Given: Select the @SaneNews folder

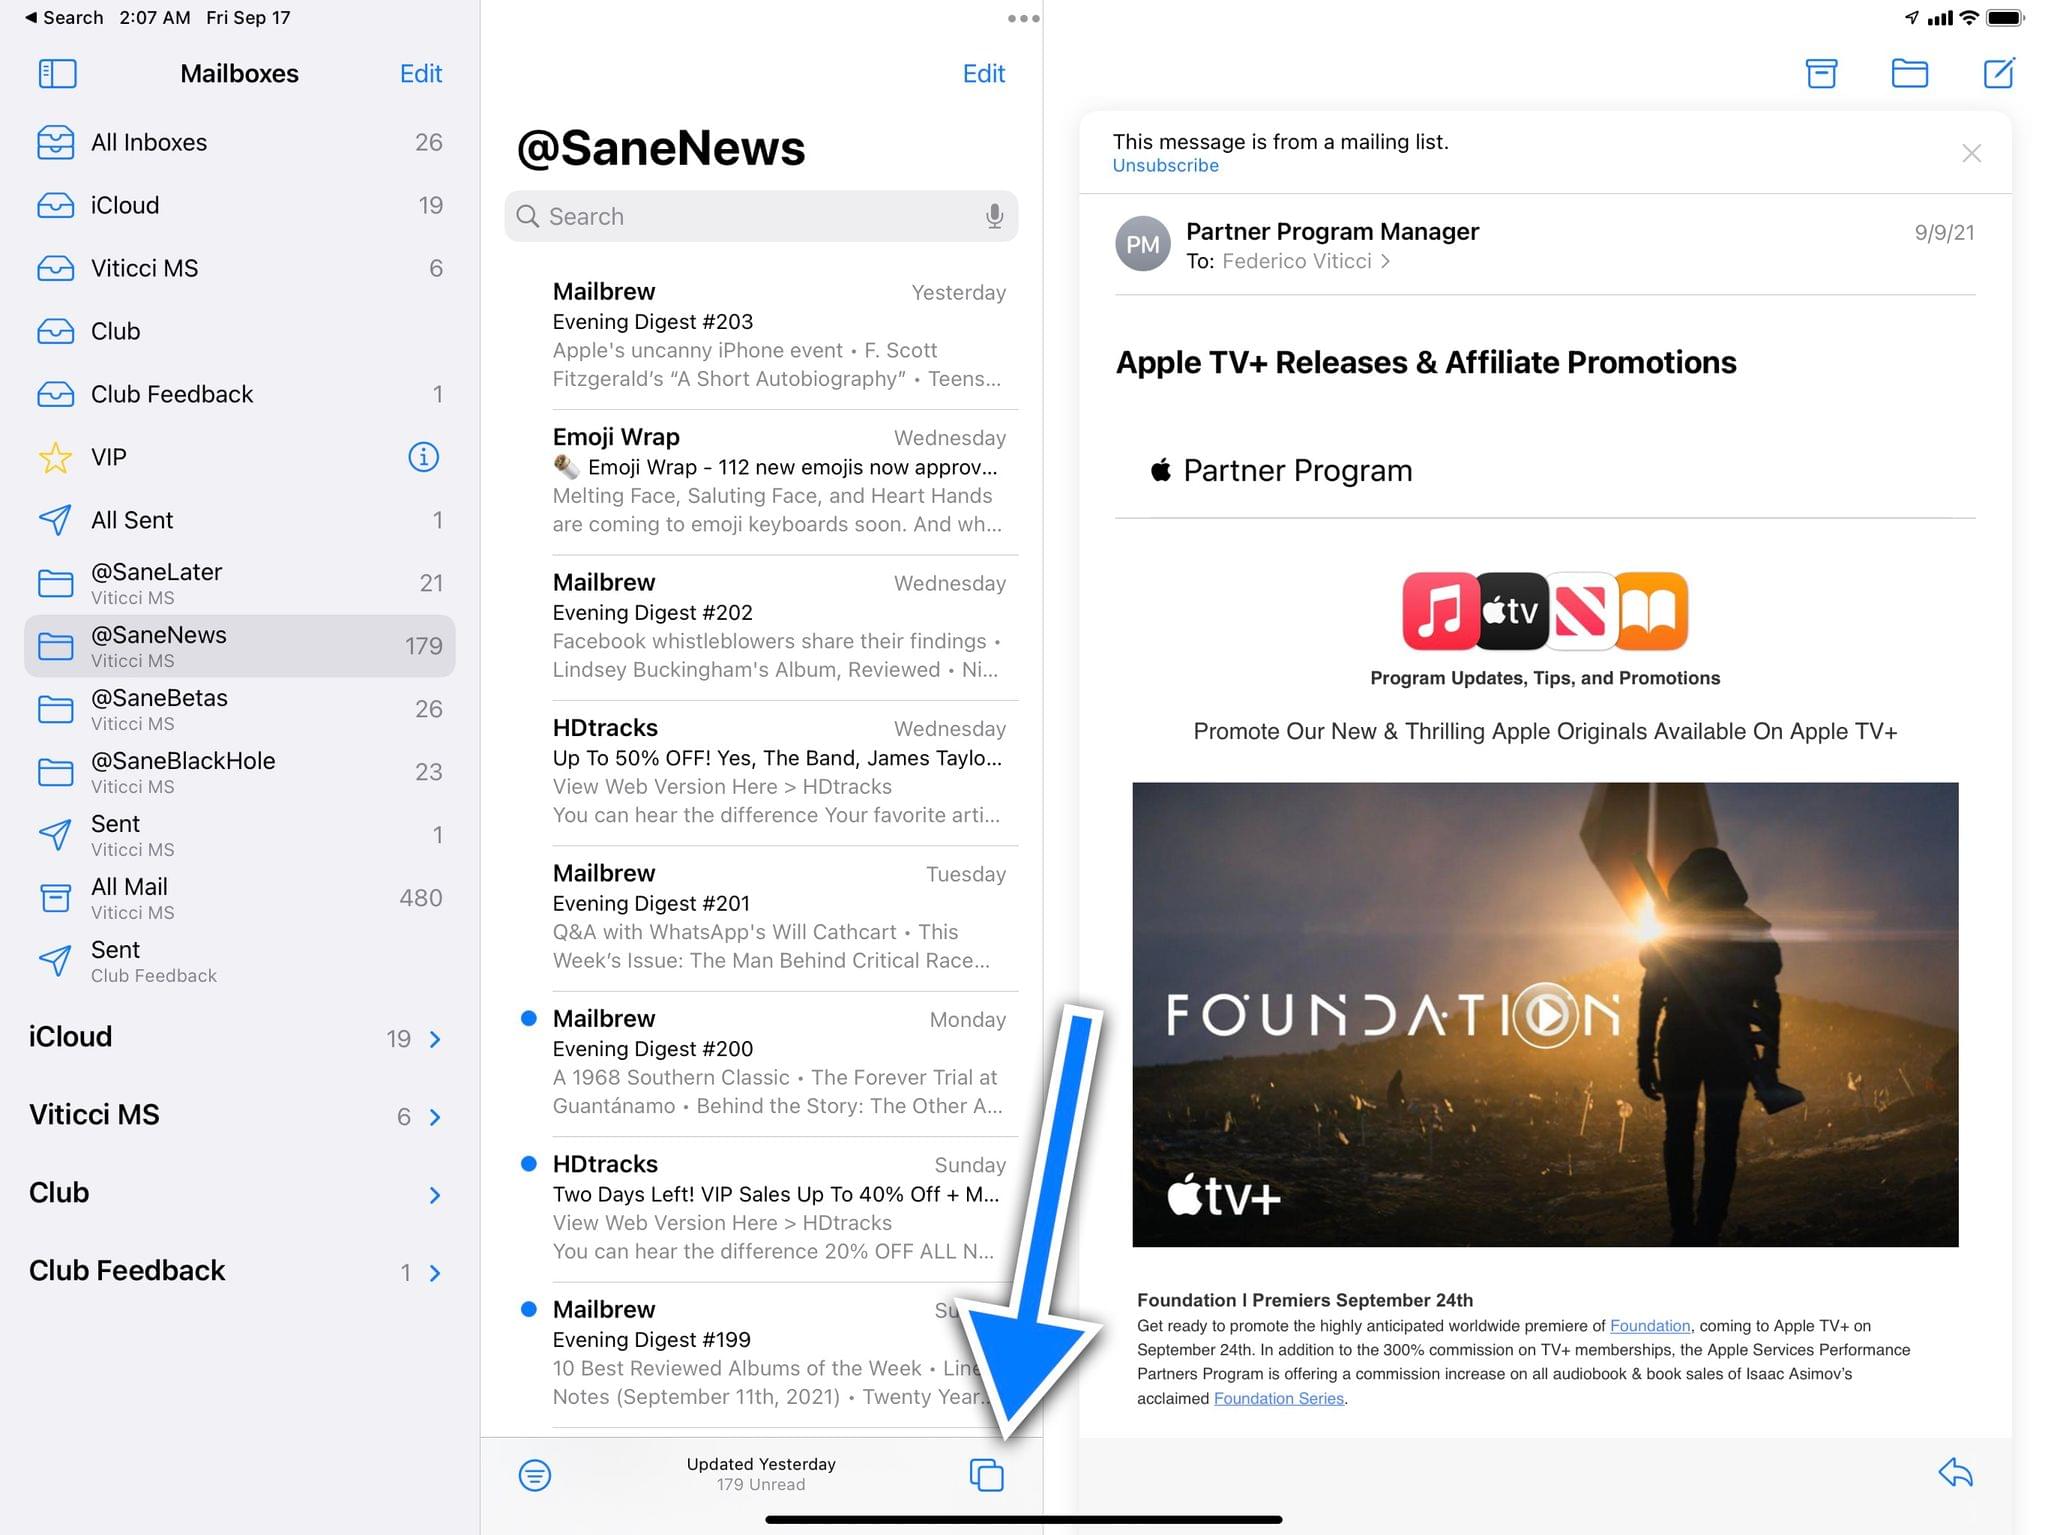Looking at the screenshot, I should click(240, 646).
